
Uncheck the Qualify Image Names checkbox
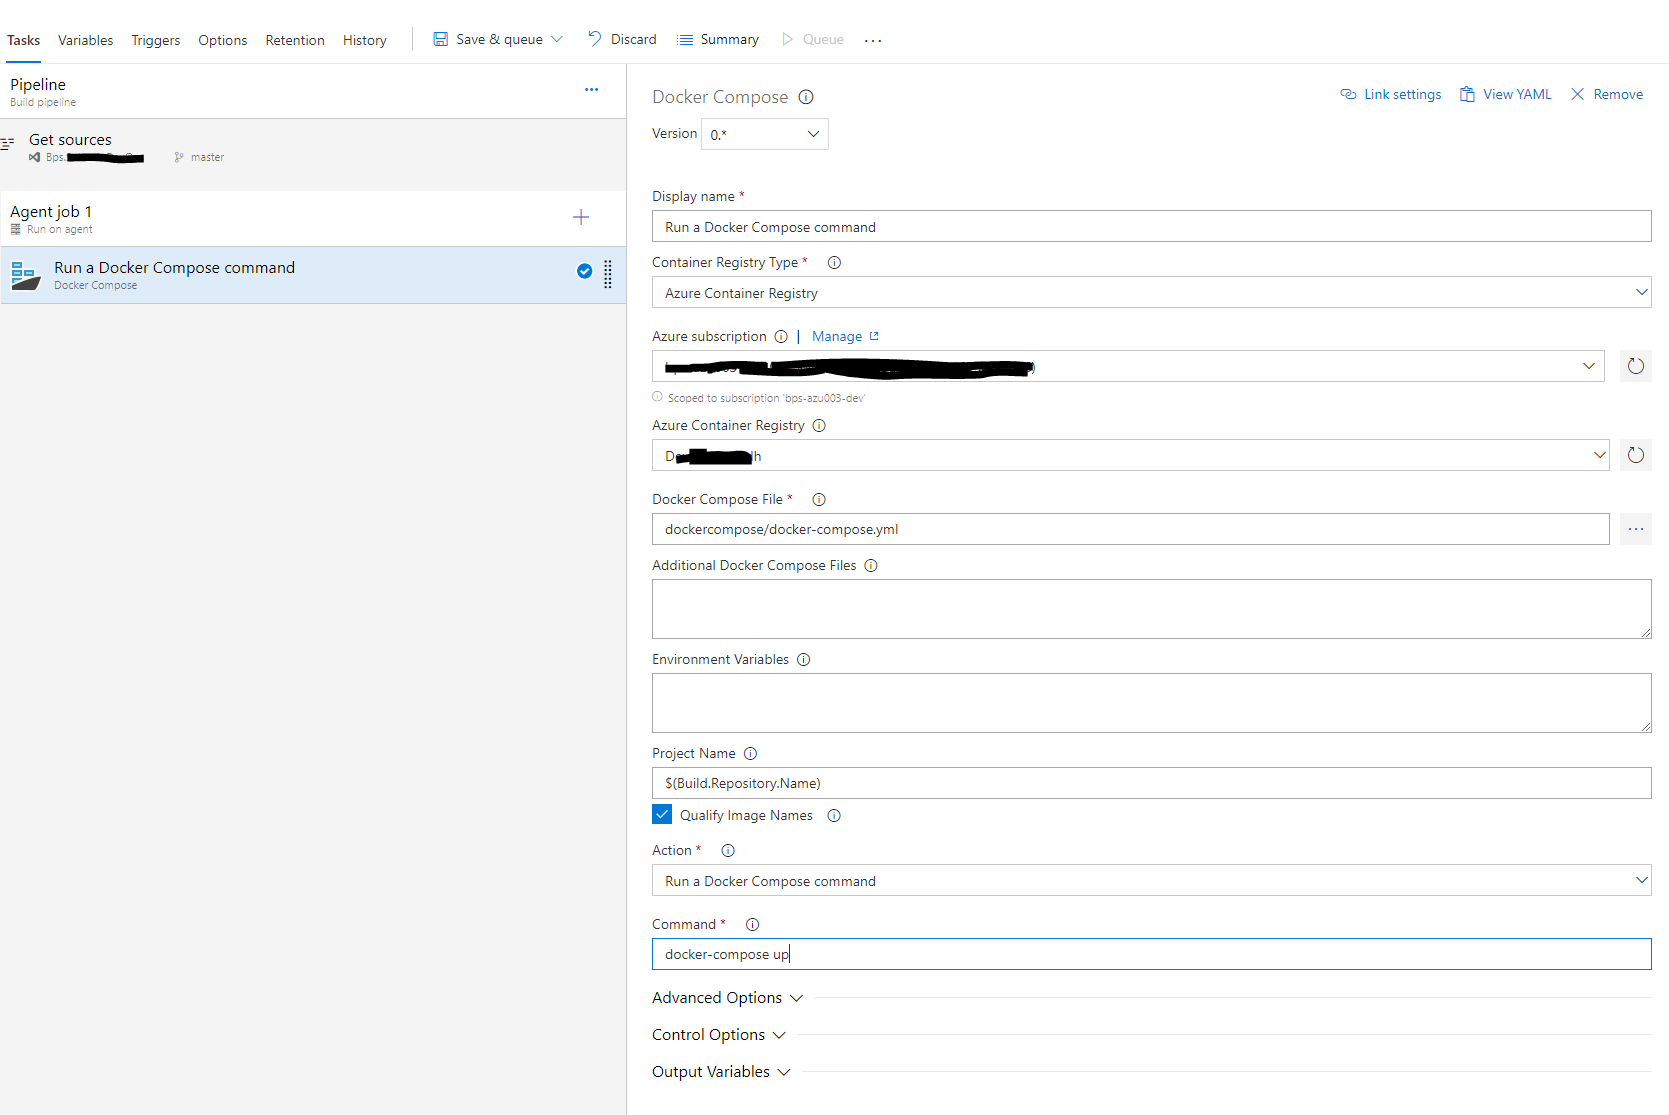click(x=662, y=814)
